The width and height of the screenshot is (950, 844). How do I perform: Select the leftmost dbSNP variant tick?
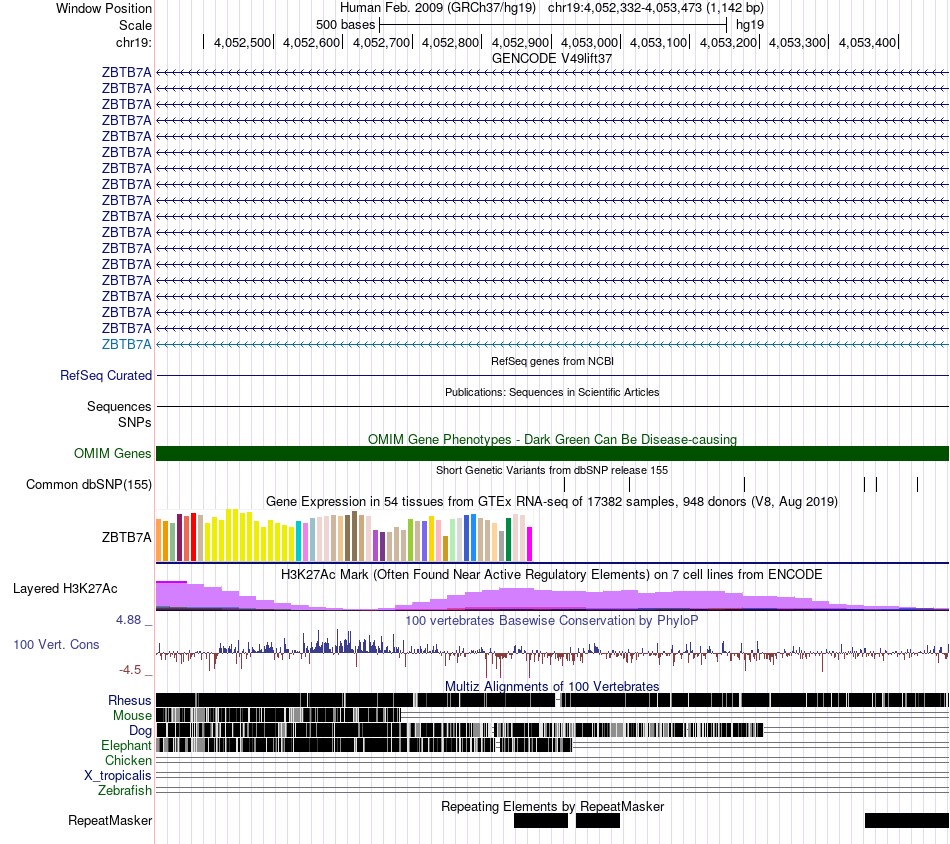565,484
